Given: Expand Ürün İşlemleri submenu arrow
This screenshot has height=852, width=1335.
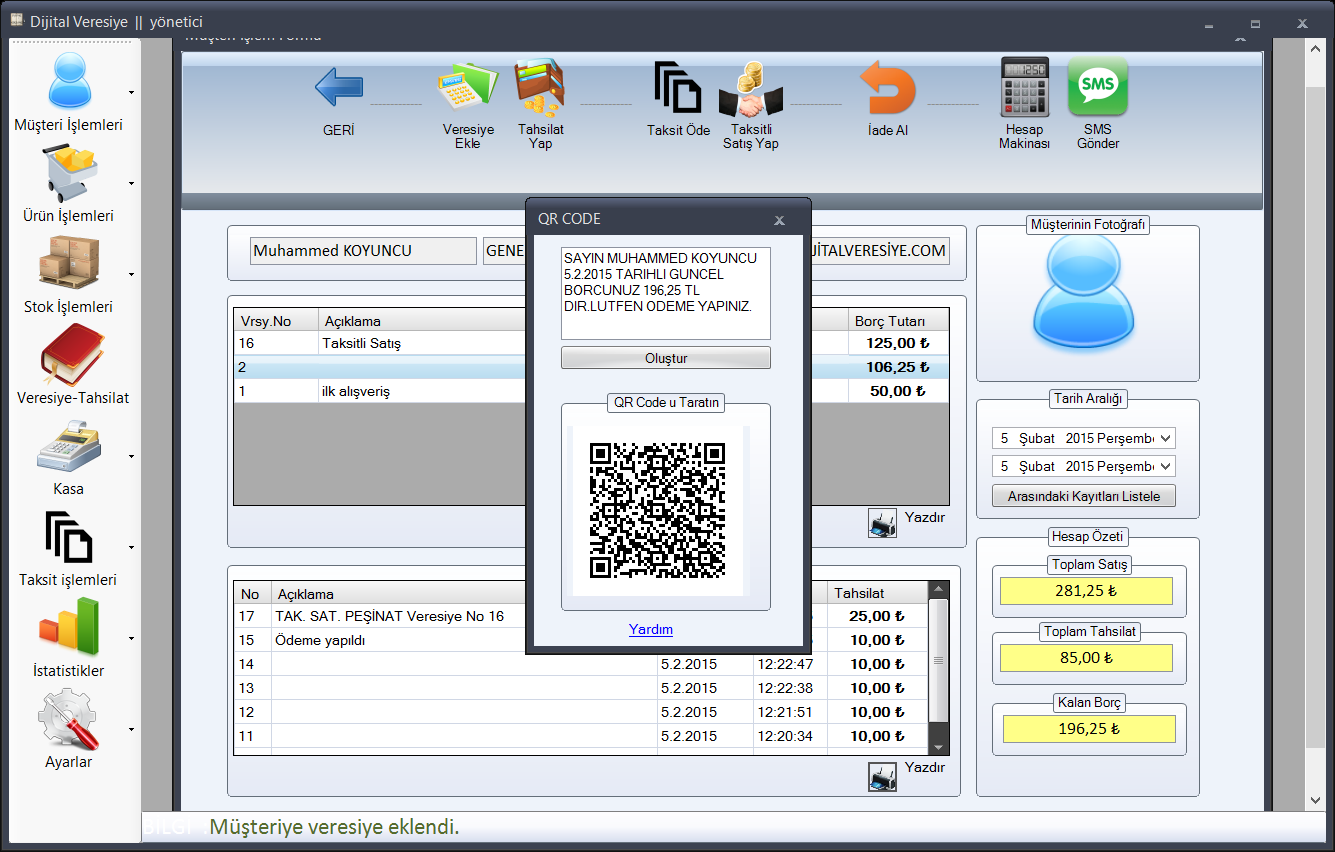Looking at the screenshot, I should pyautogui.click(x=131, y=183).
